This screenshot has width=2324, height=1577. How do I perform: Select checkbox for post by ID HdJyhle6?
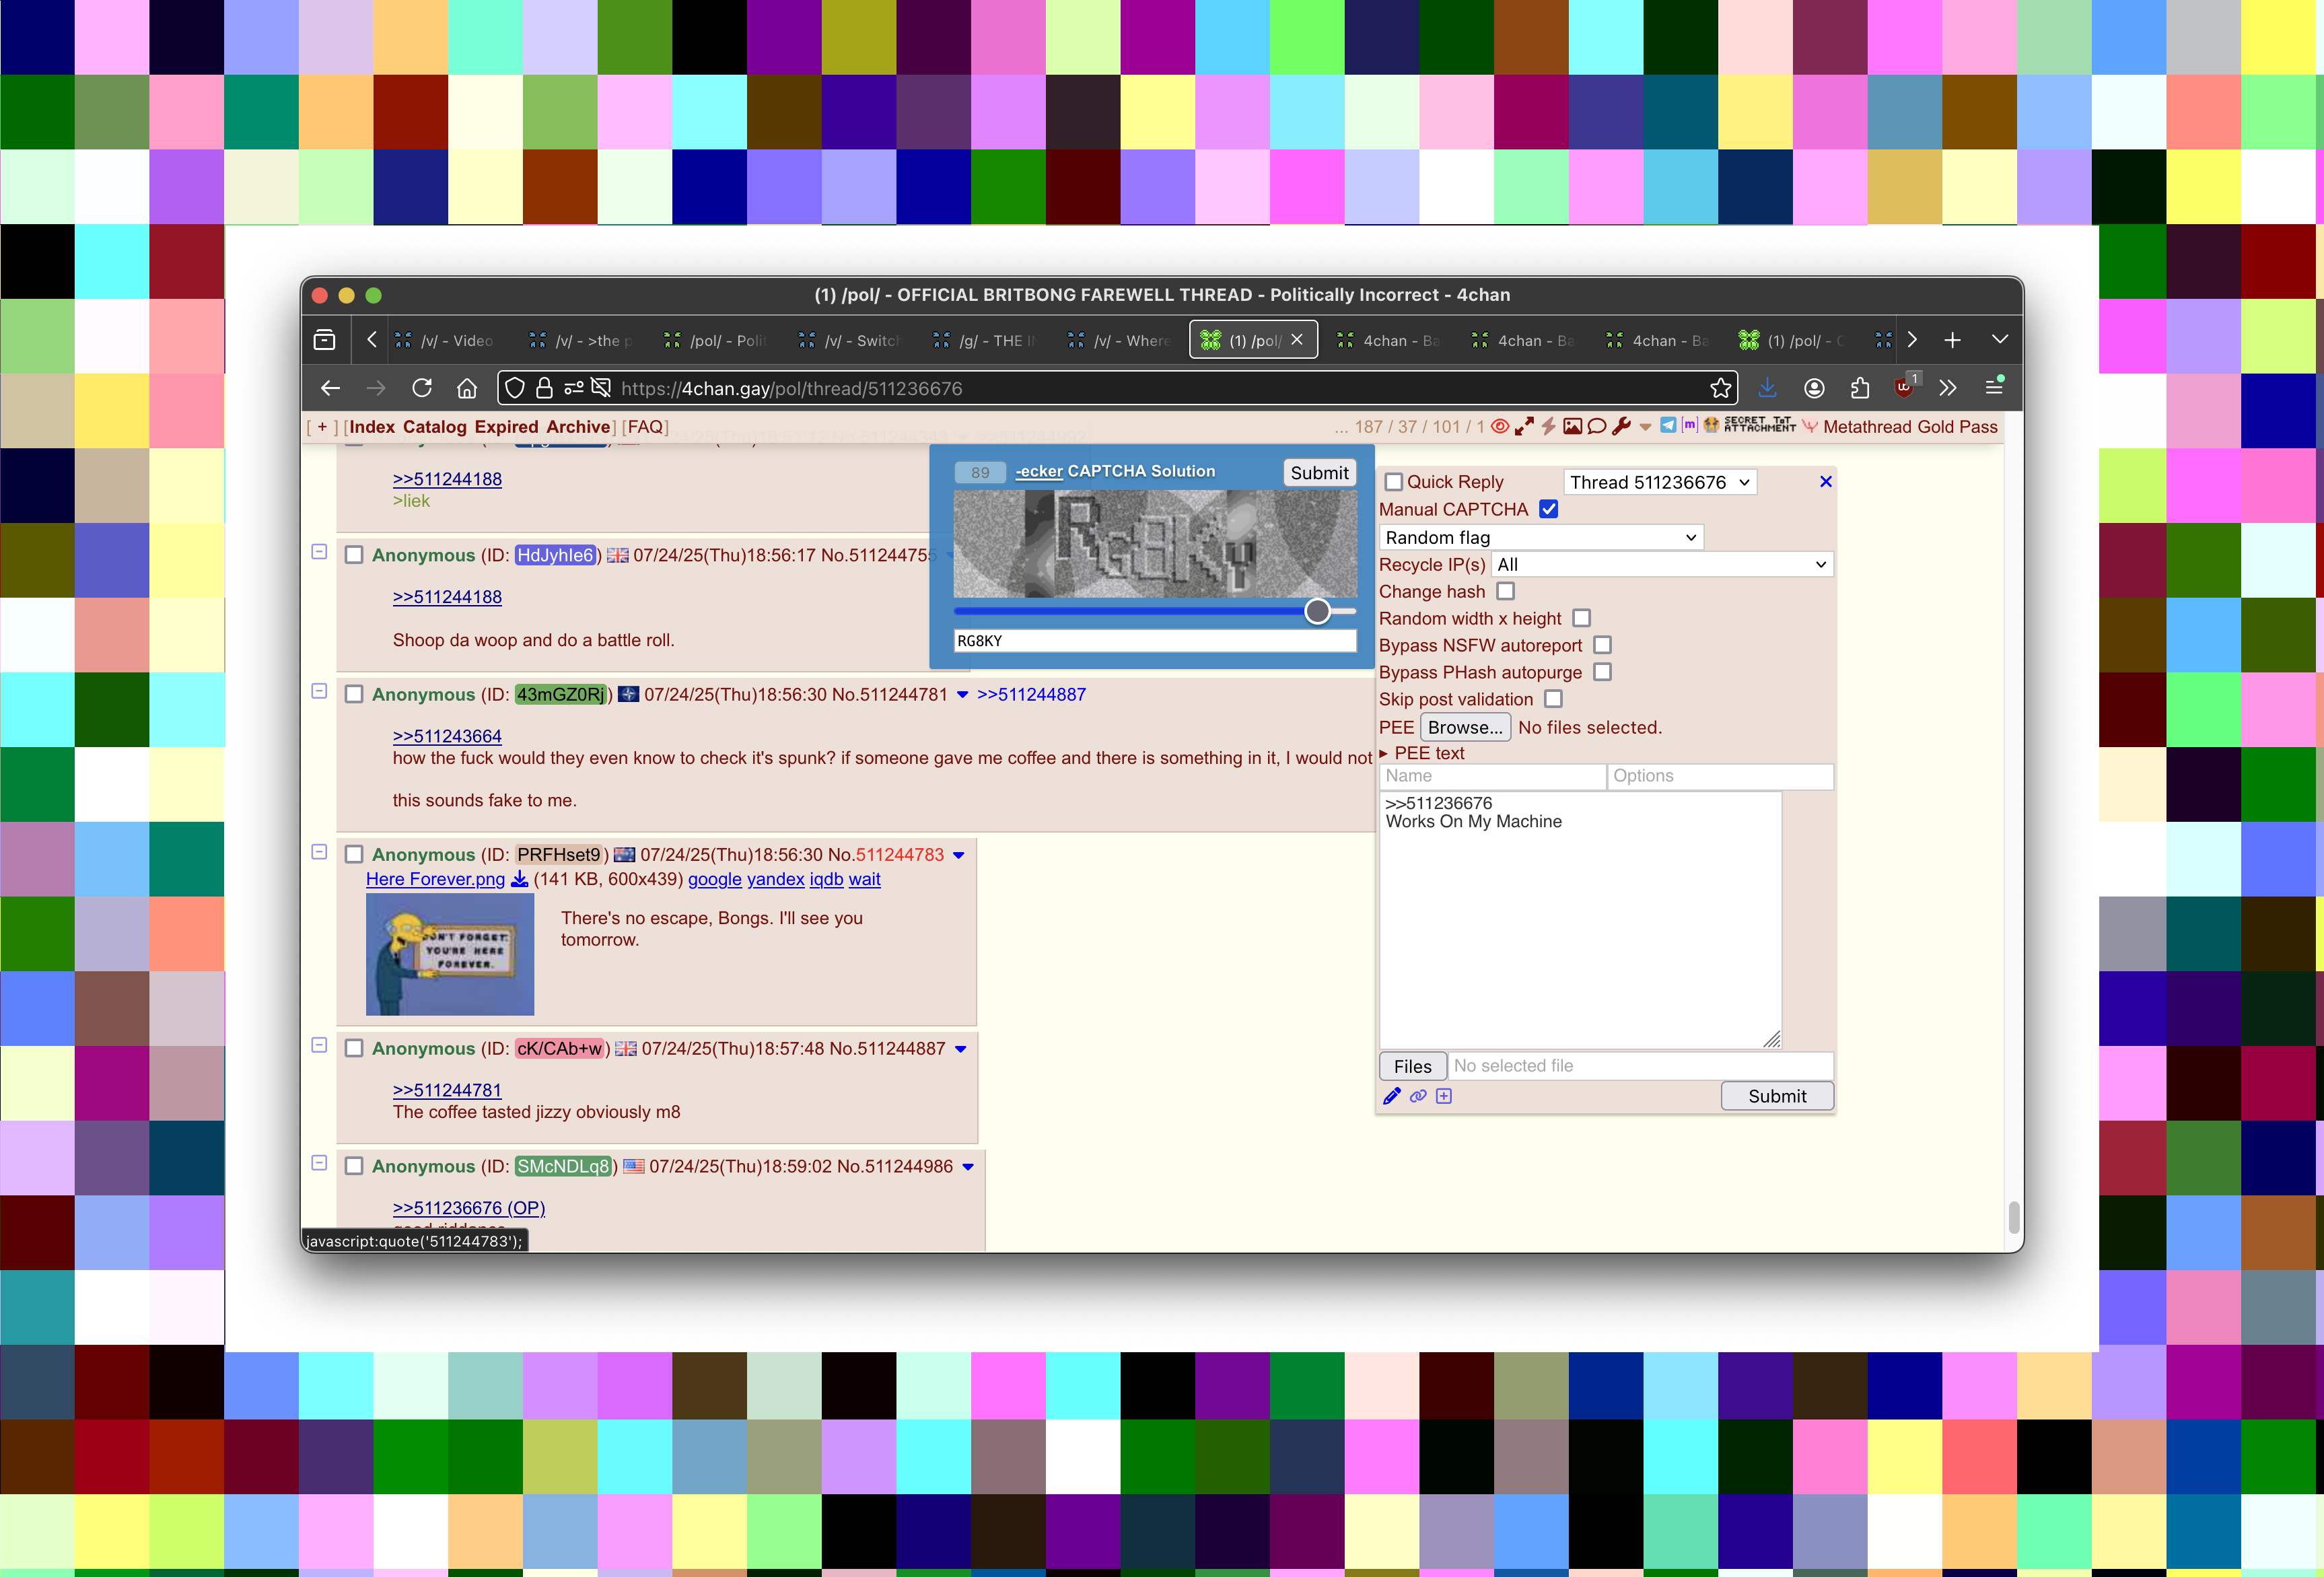tap(354, 555)
